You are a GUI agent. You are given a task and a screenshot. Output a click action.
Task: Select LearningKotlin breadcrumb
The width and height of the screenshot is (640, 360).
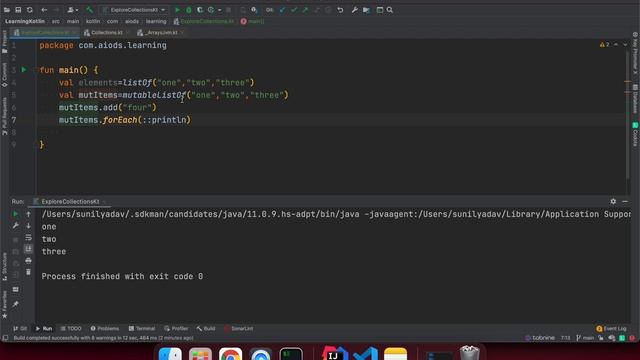click(25, 21)
